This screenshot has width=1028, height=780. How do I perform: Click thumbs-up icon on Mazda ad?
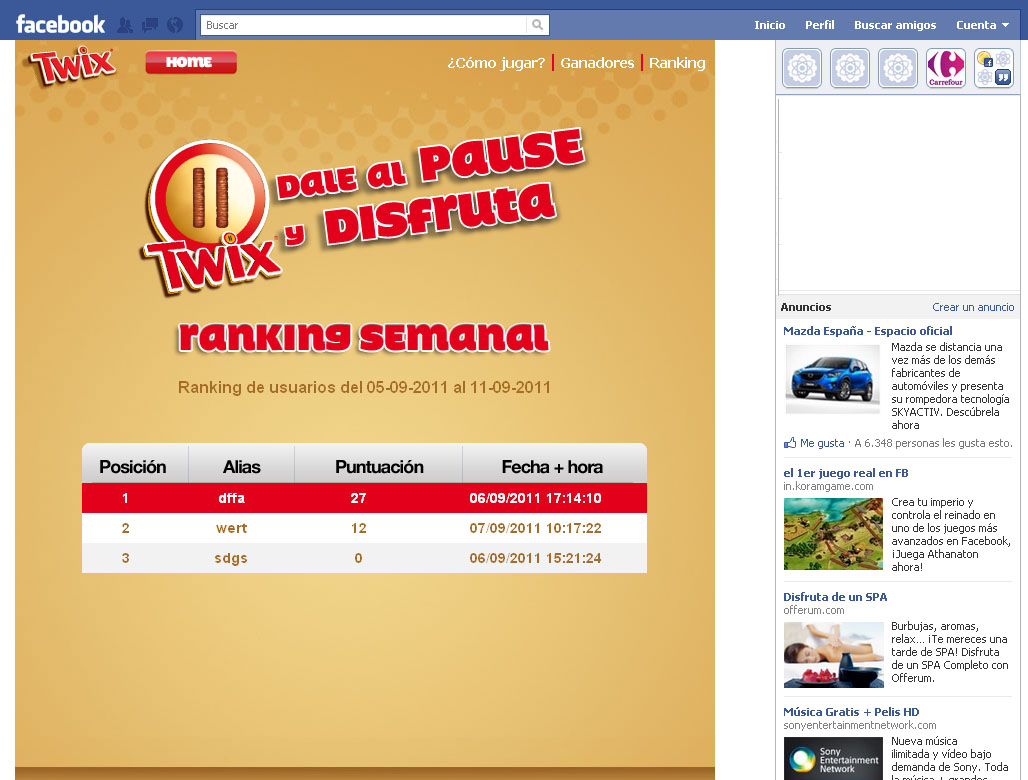(790, 443)
